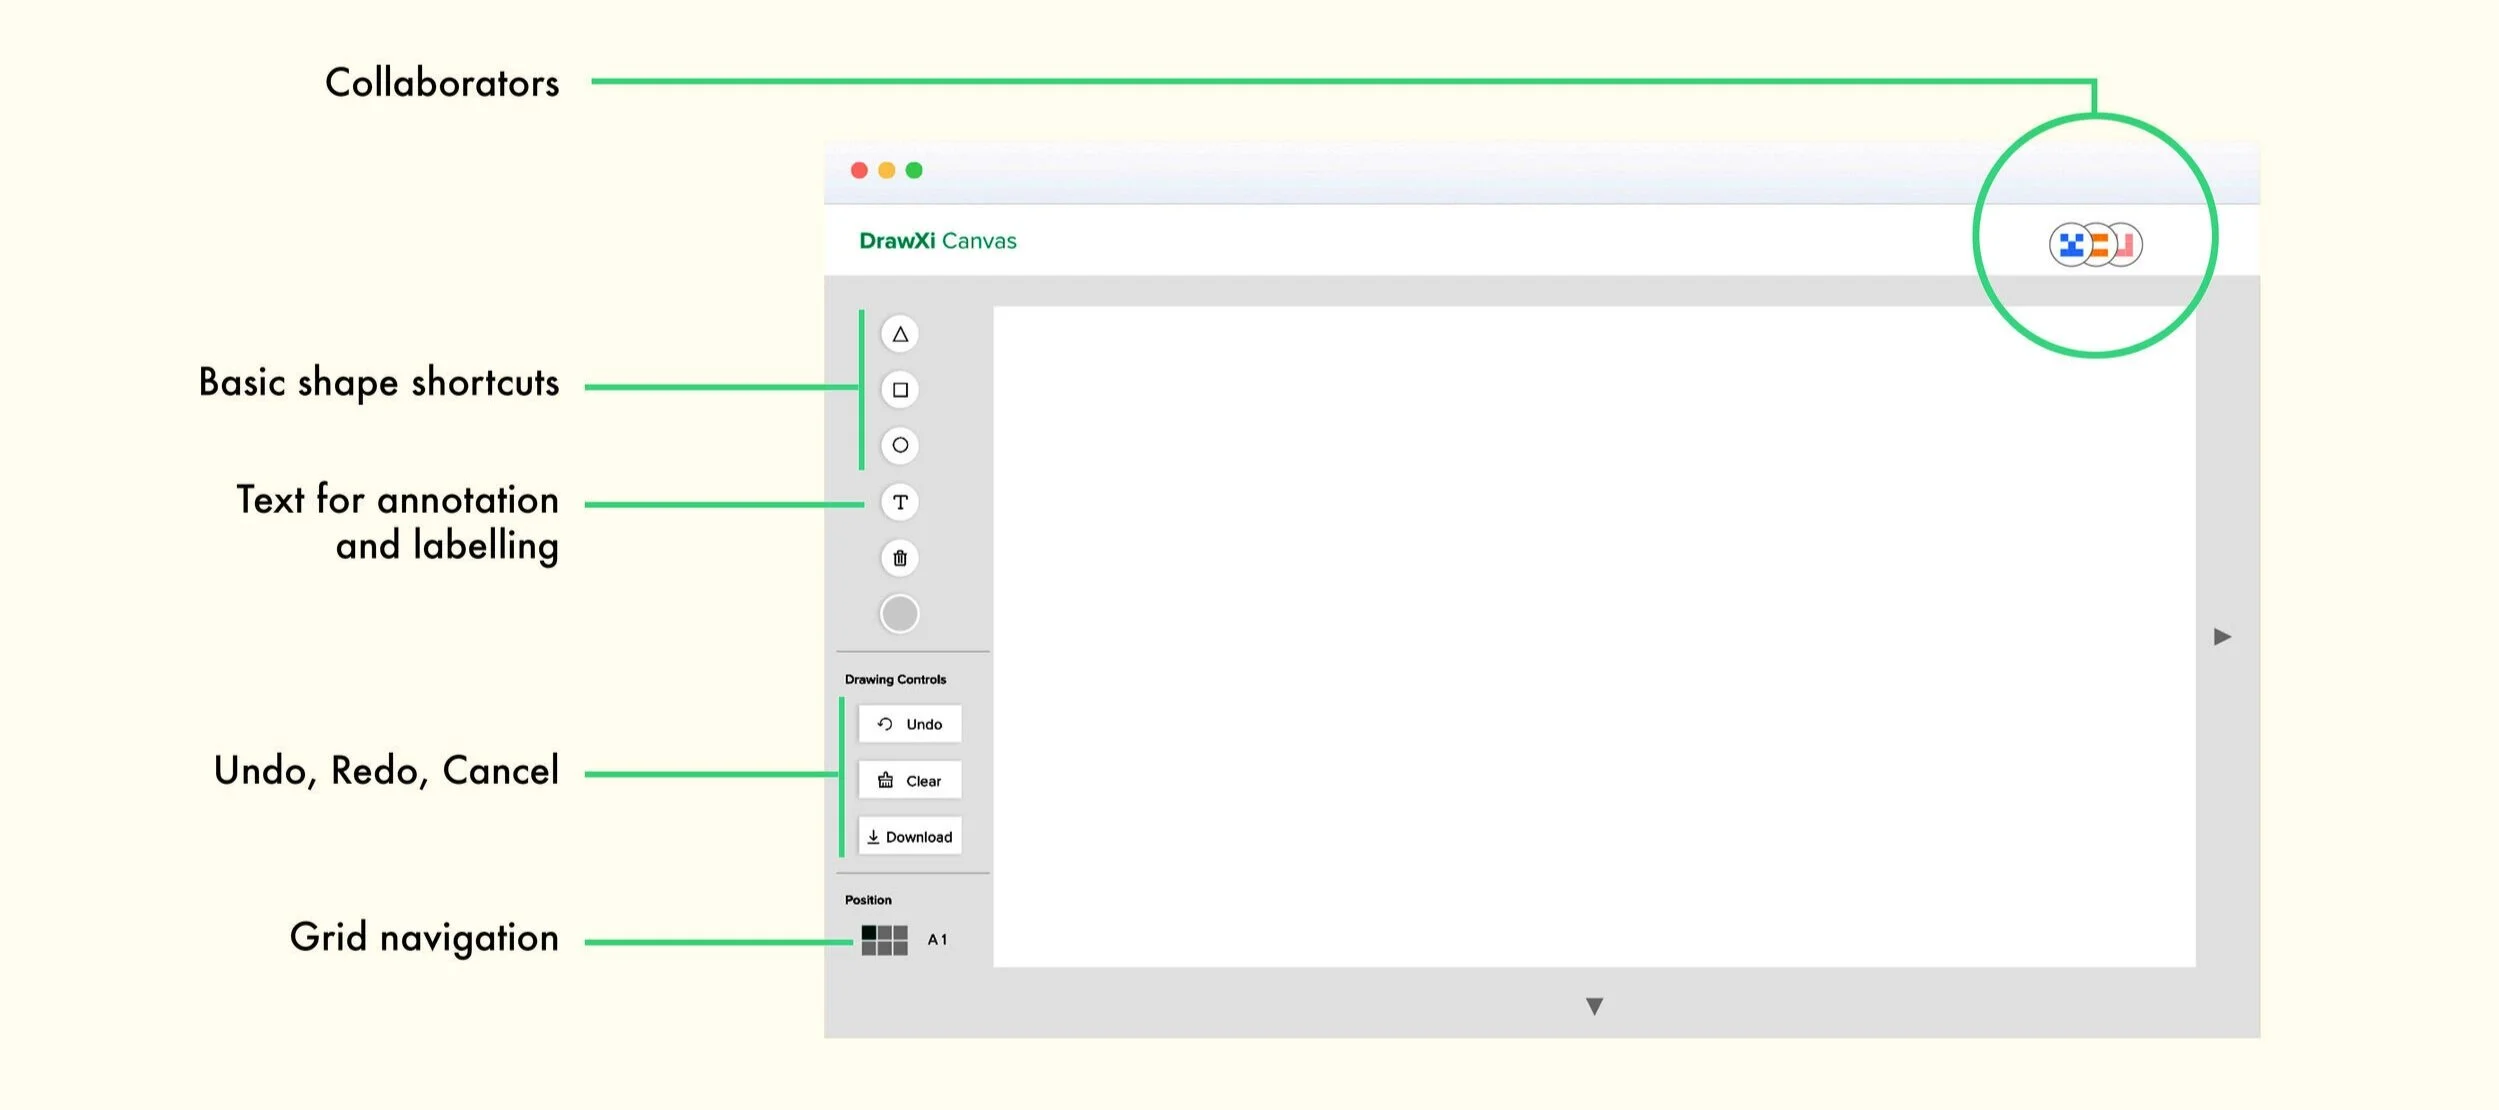The width and height of the screenshot is (2499, 1110).
Task: Select the bottom-middle cell of position grid
Action: click(x=885, y=947)
